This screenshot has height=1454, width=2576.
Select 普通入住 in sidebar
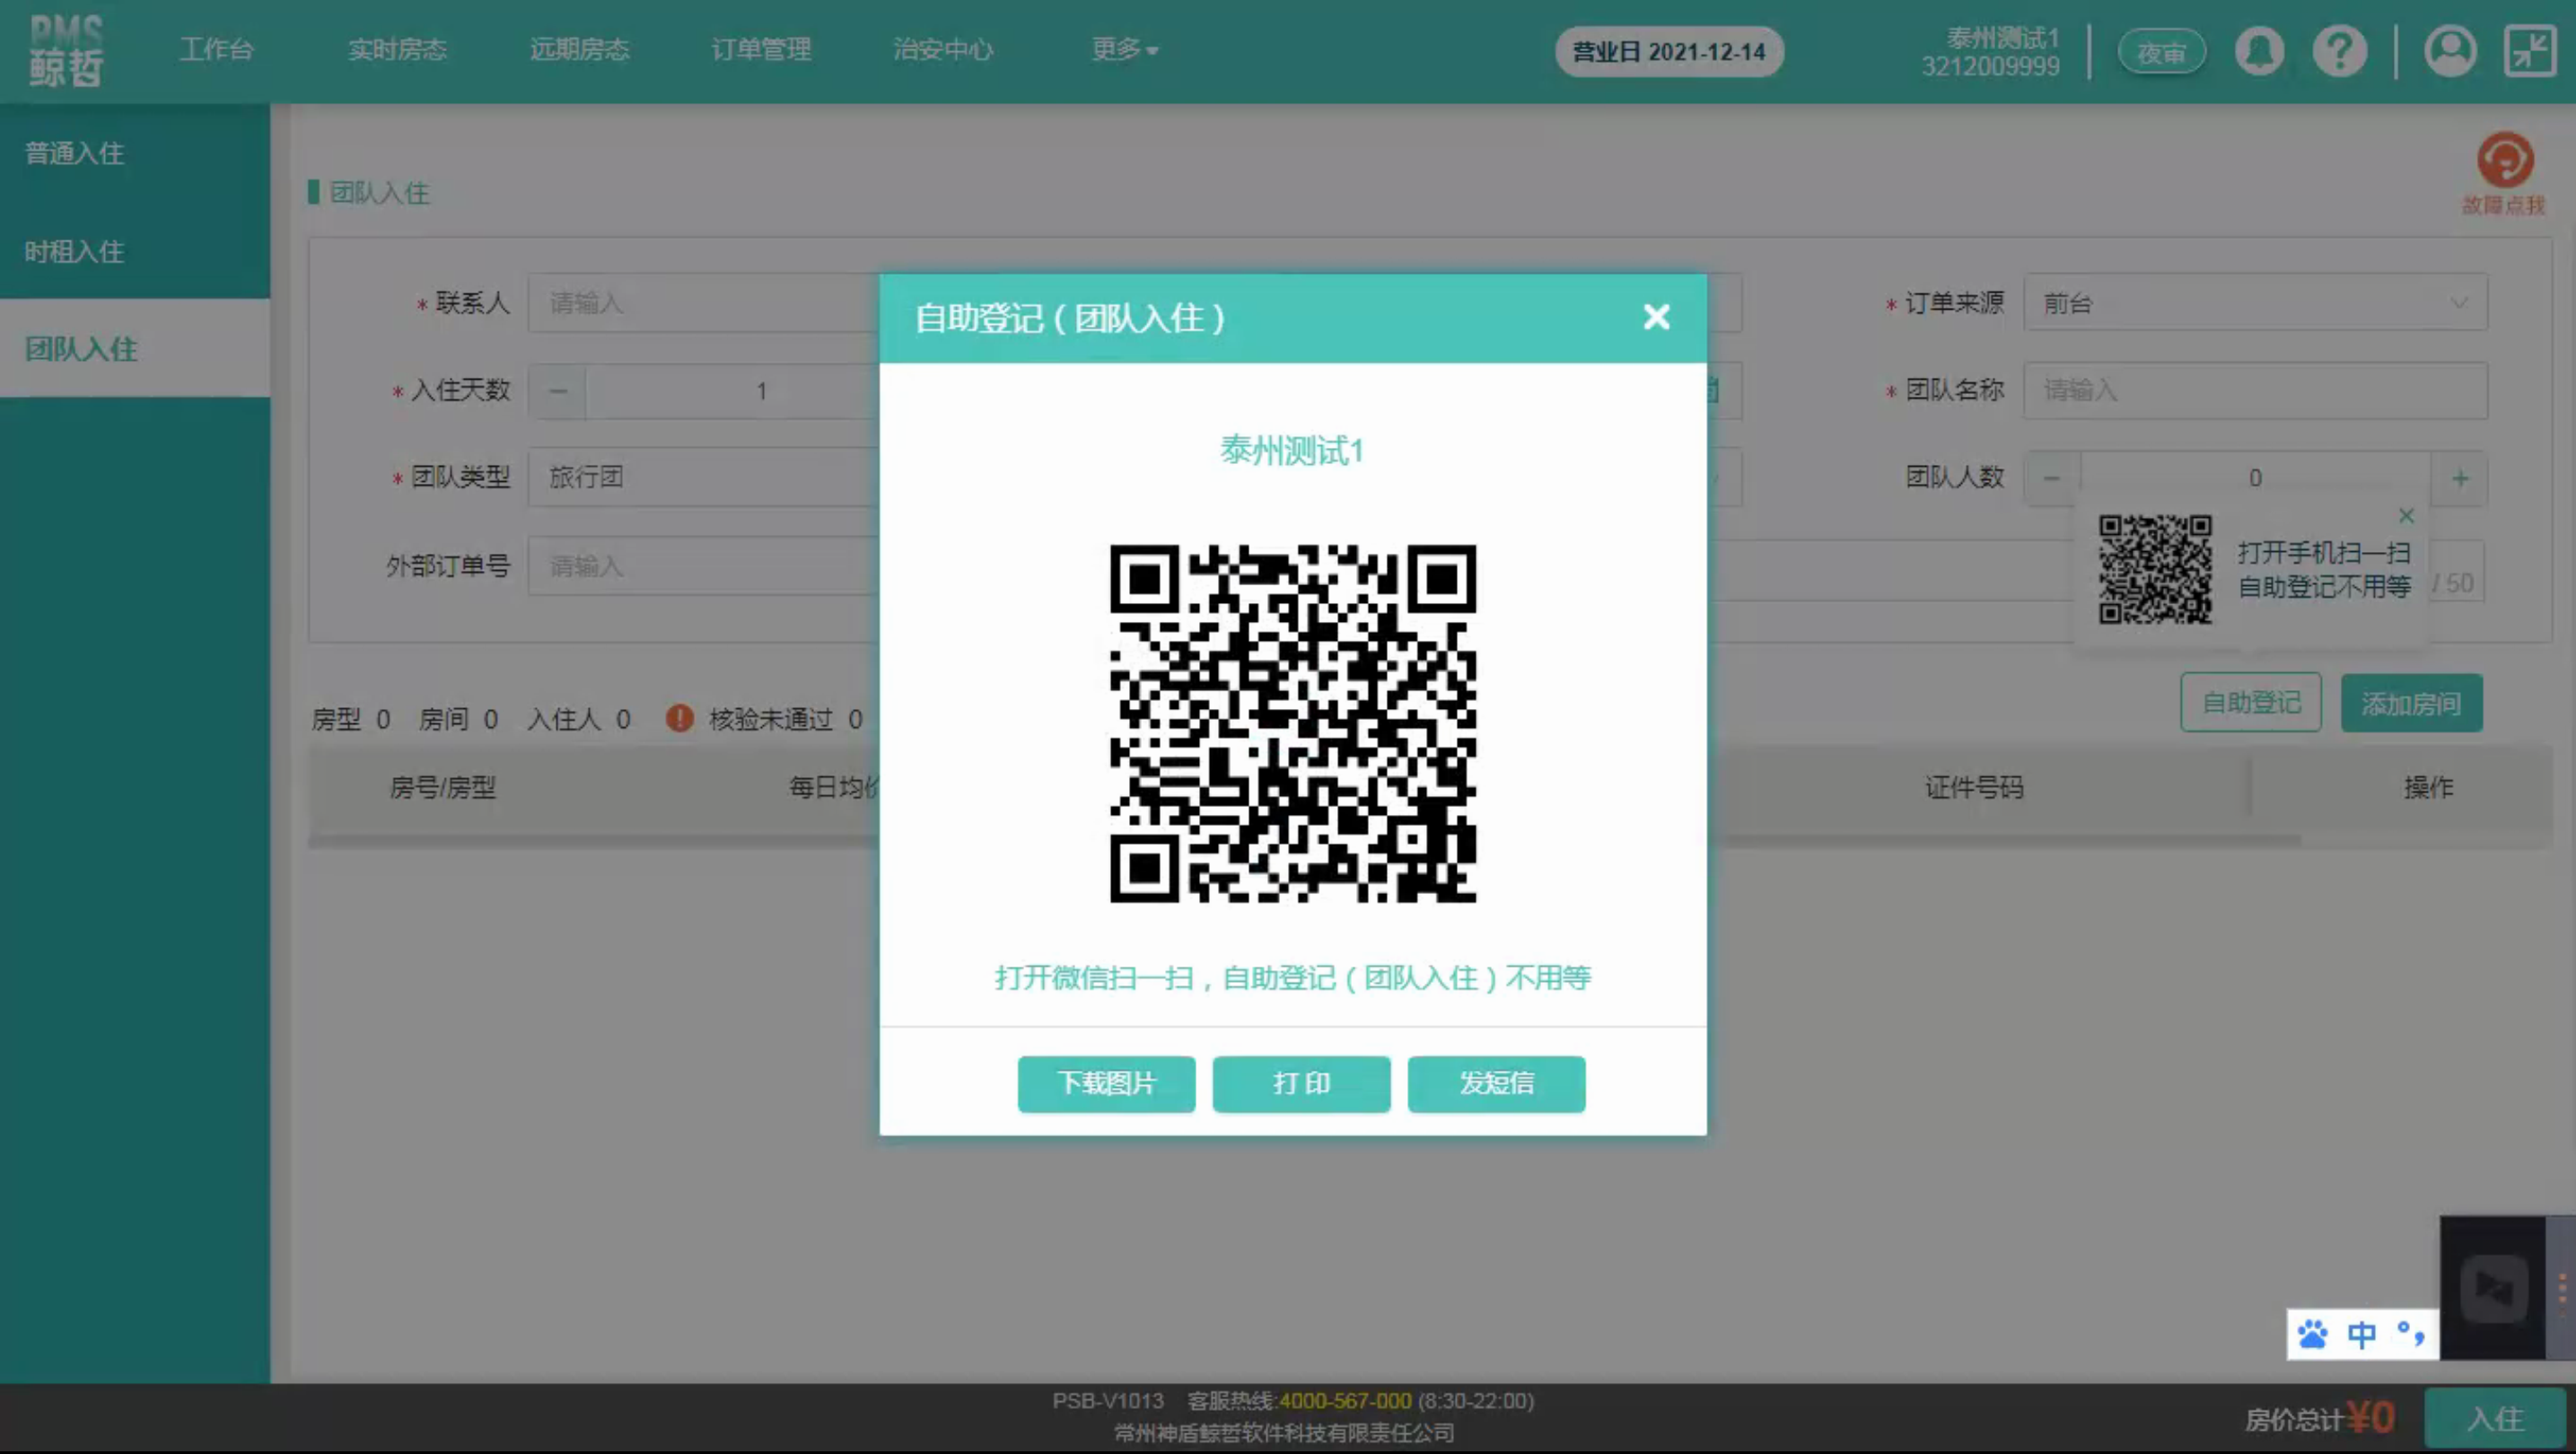tap(135, 153)
